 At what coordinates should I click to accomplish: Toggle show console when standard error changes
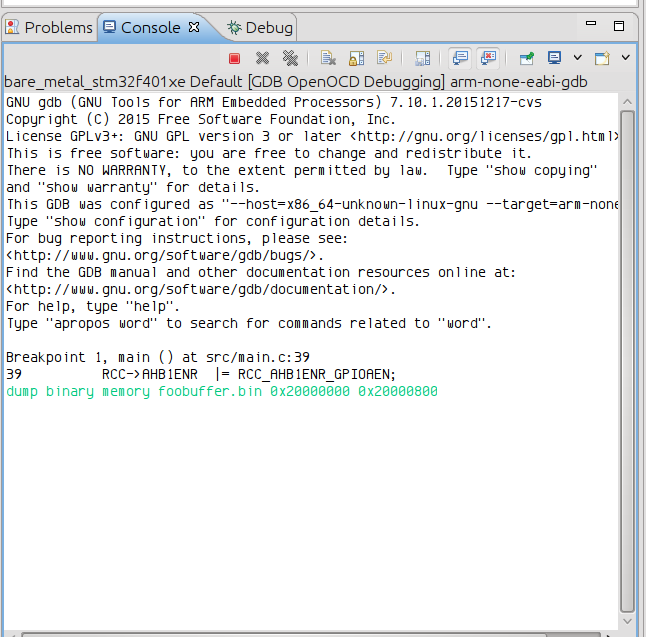(x=488, y=58)
